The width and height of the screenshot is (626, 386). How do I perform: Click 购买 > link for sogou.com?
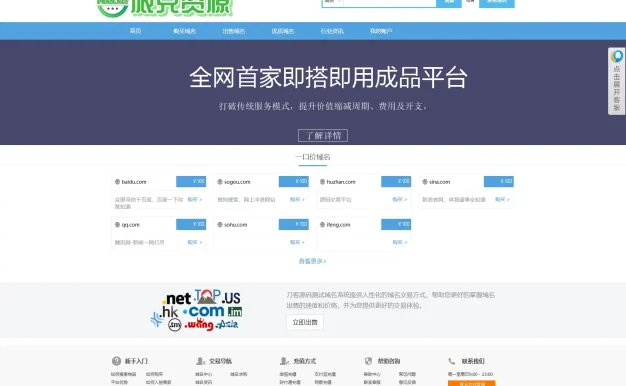(x=297, y=199)
